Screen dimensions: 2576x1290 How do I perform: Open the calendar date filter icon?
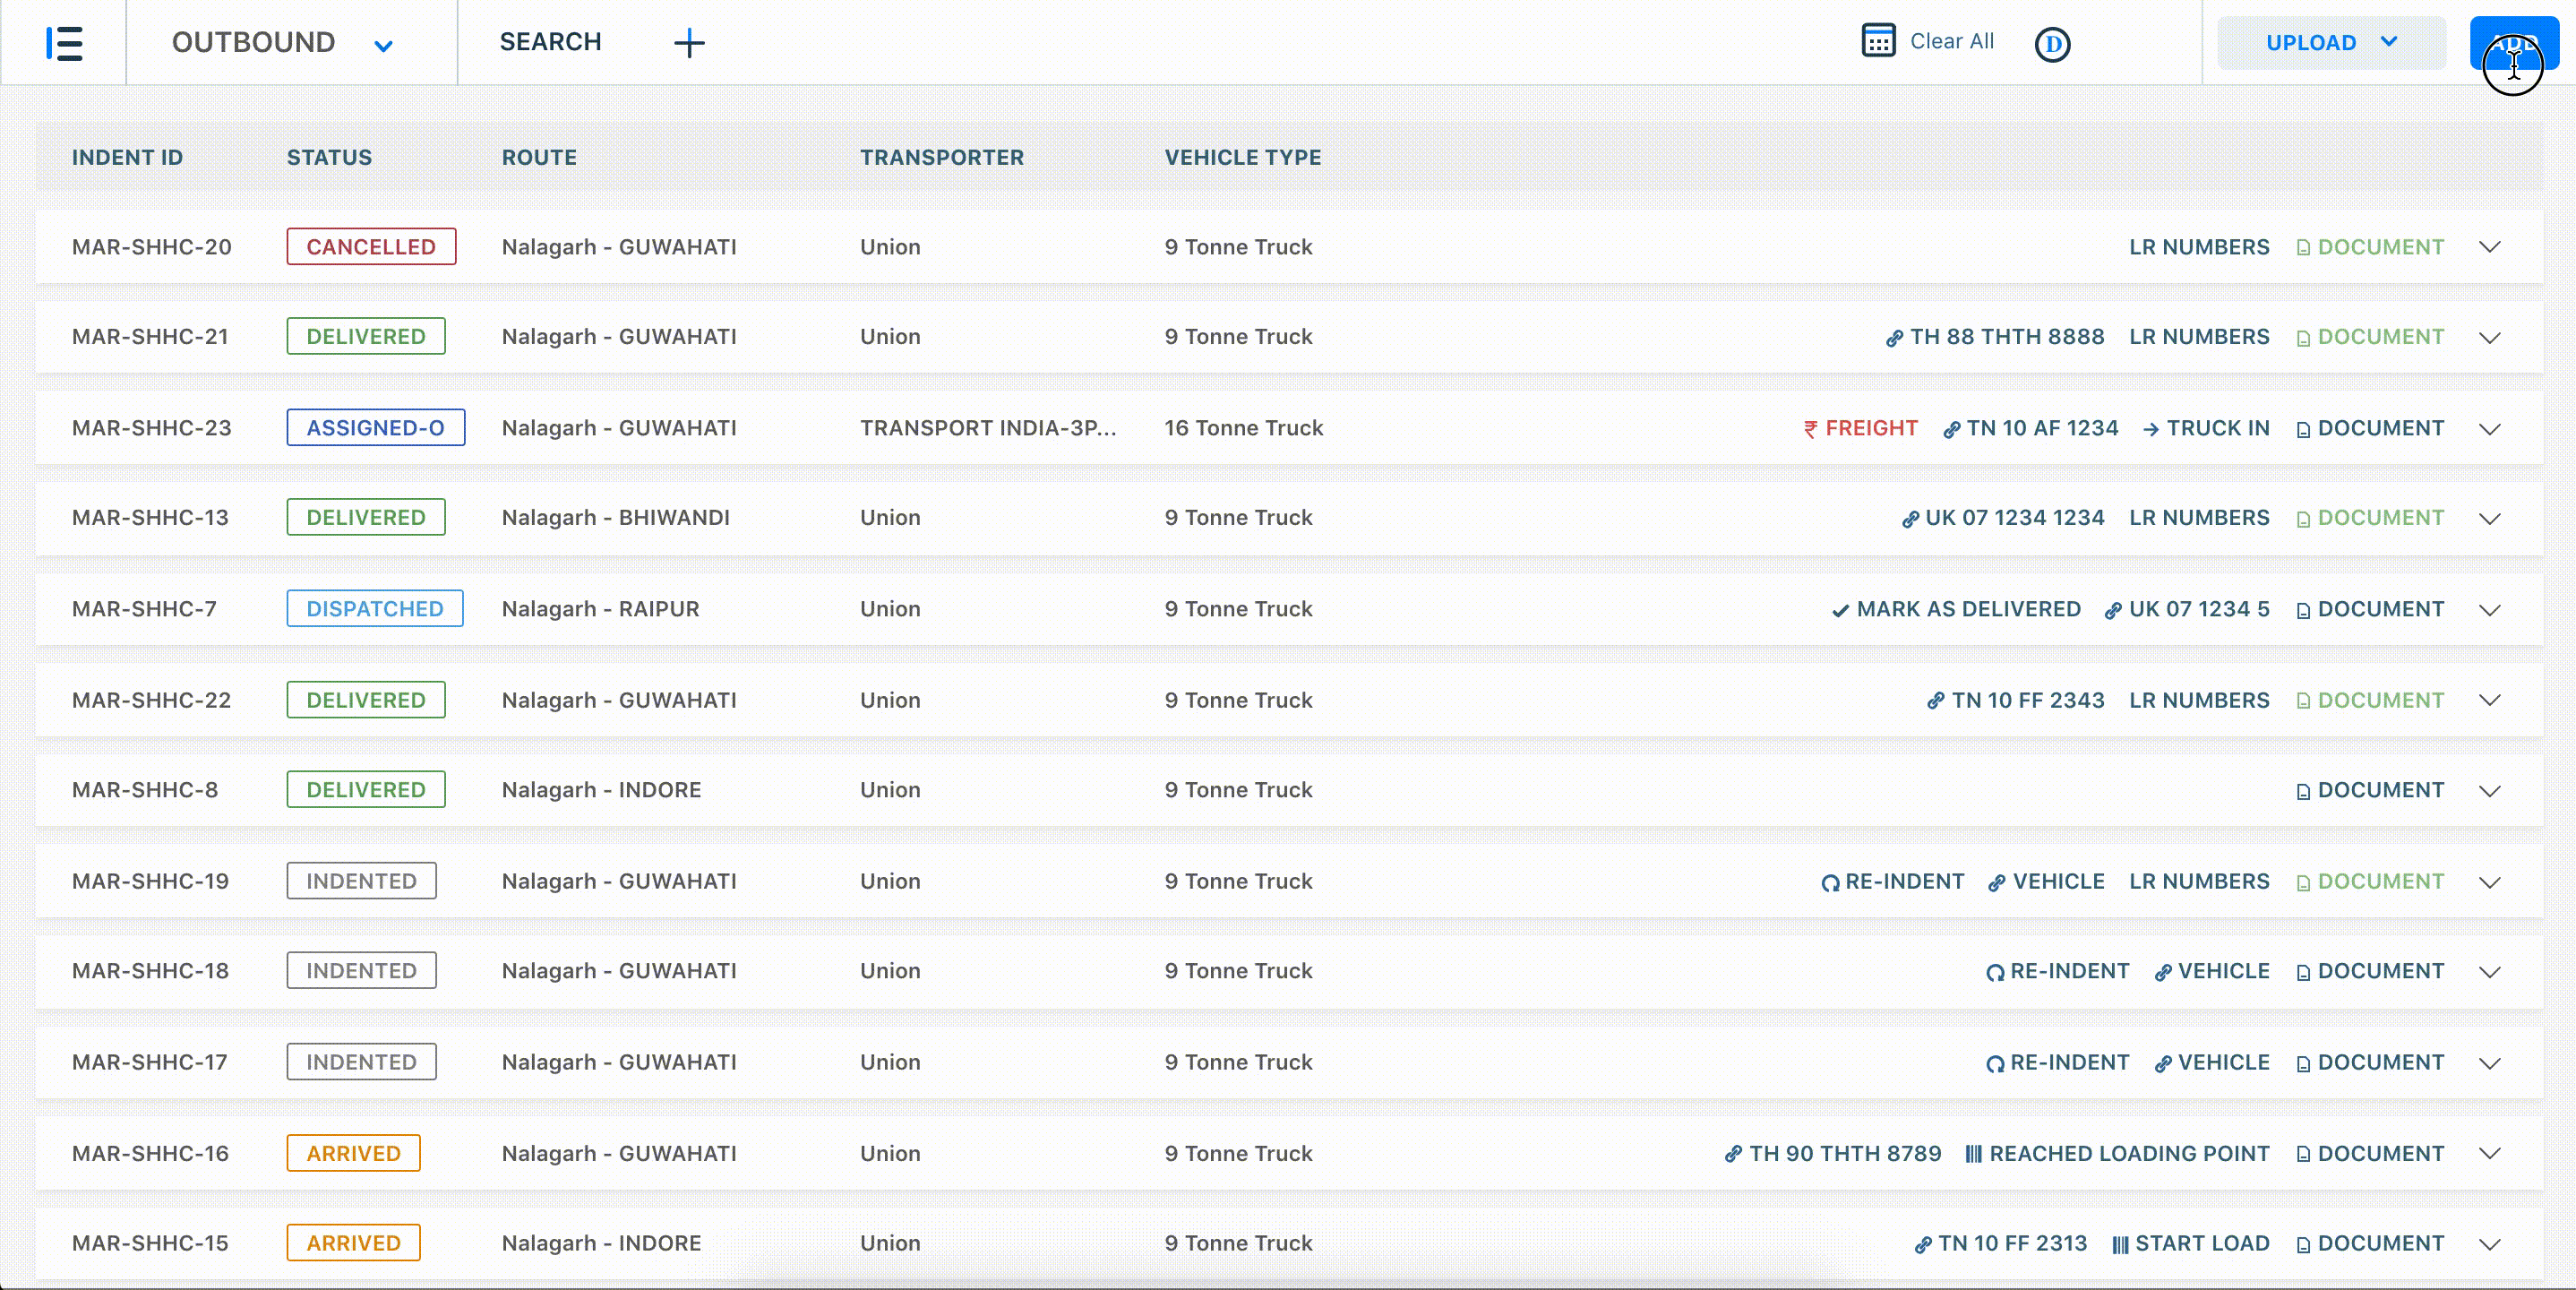[x=1878, y=41]
